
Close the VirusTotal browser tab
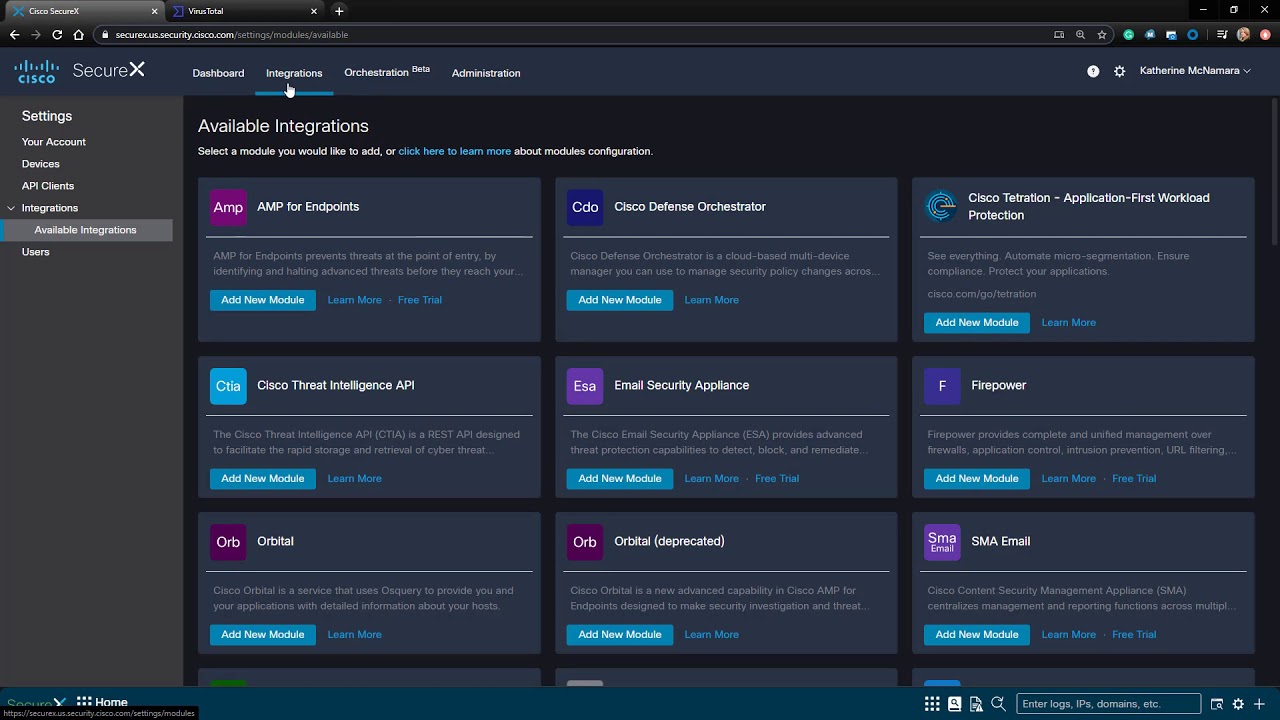(x=313, y=11)
